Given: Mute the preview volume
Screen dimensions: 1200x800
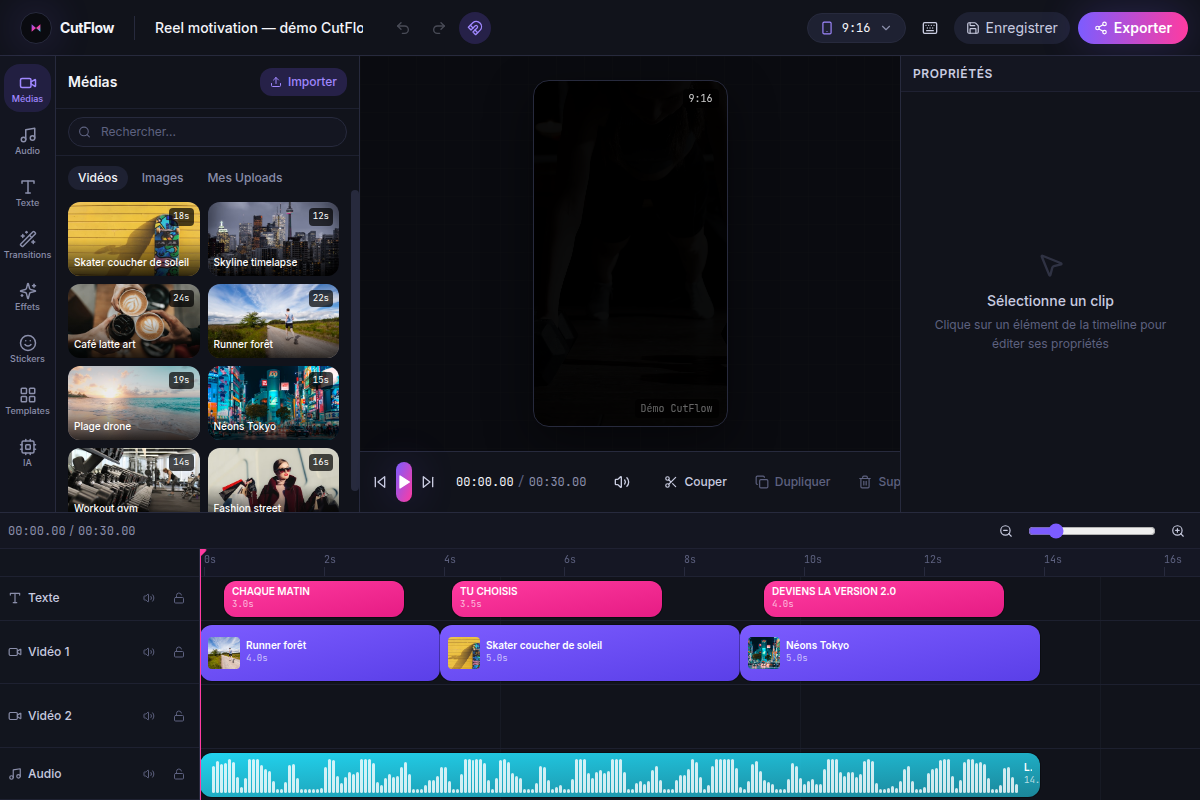Looking at the screenshot, I should click(x=622, y=482).
